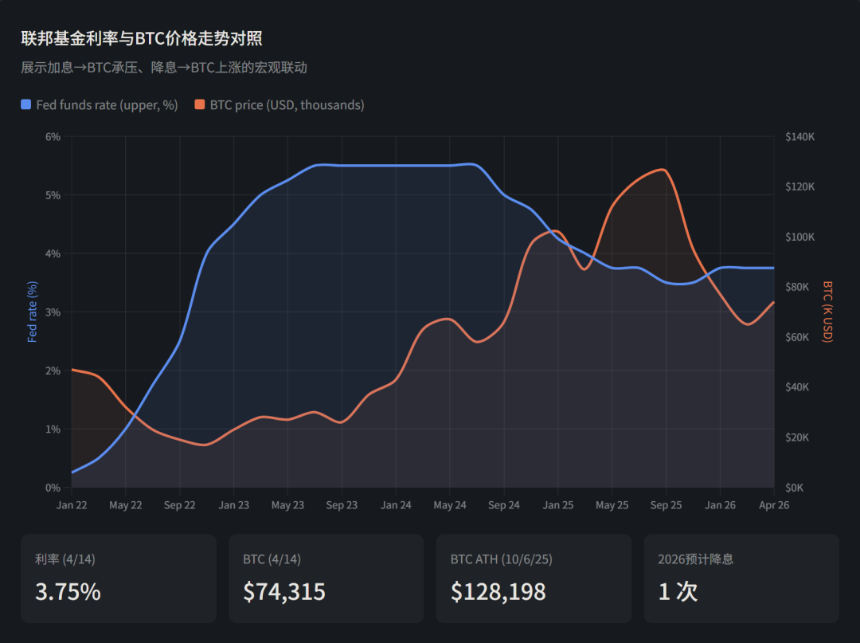Click the orange BTC price legend swatch

click(200, 105)
